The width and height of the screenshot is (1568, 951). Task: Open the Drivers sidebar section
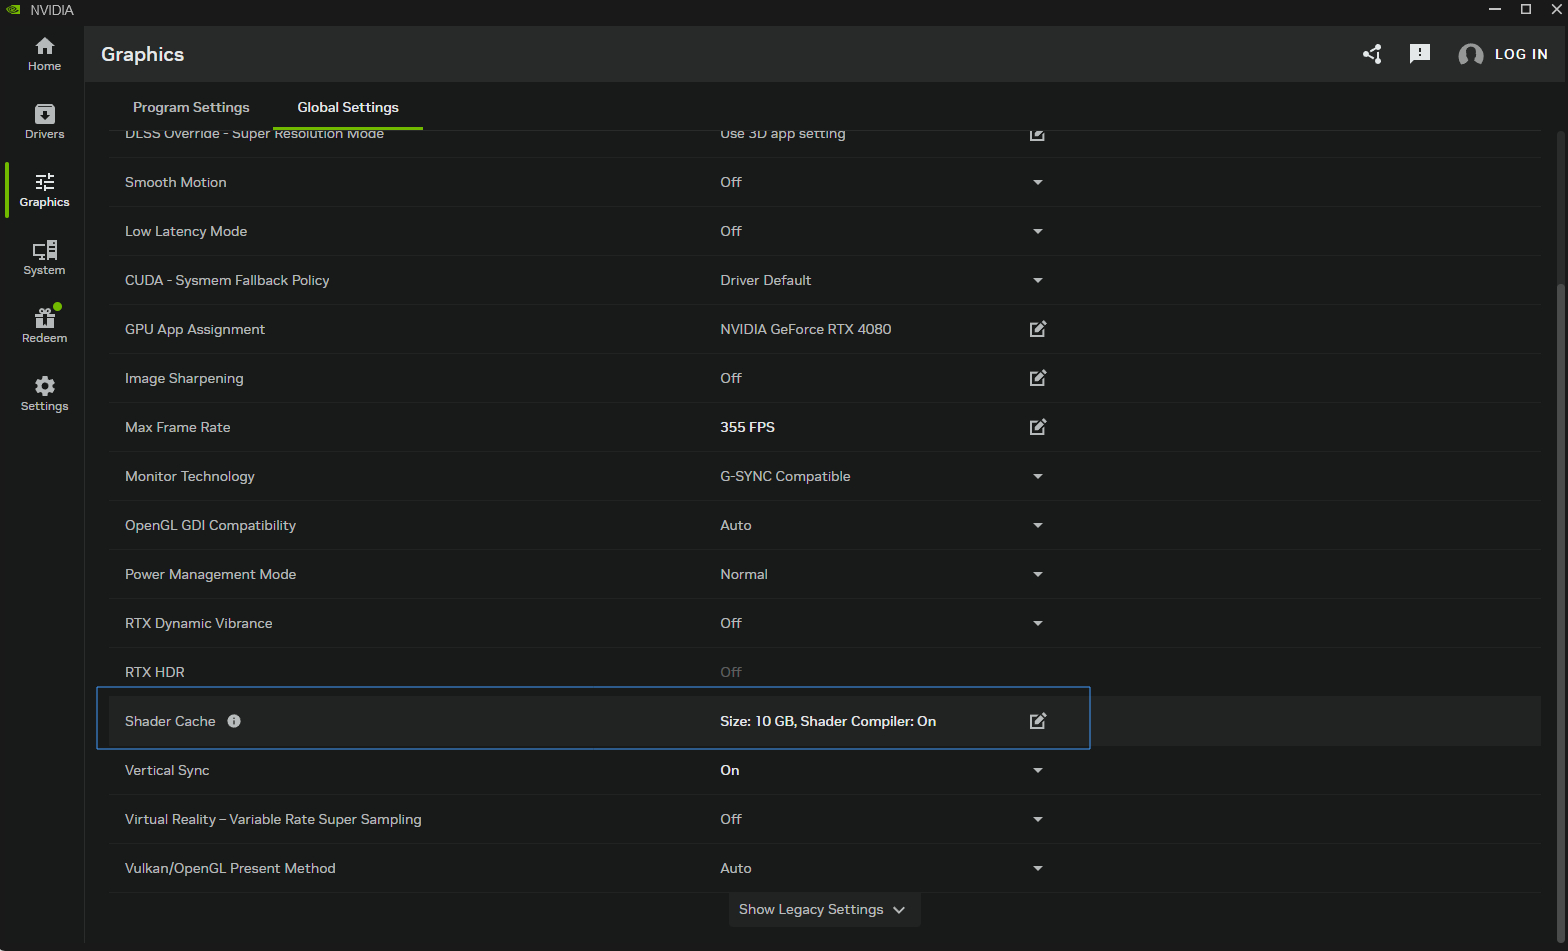tap(44, 122)
